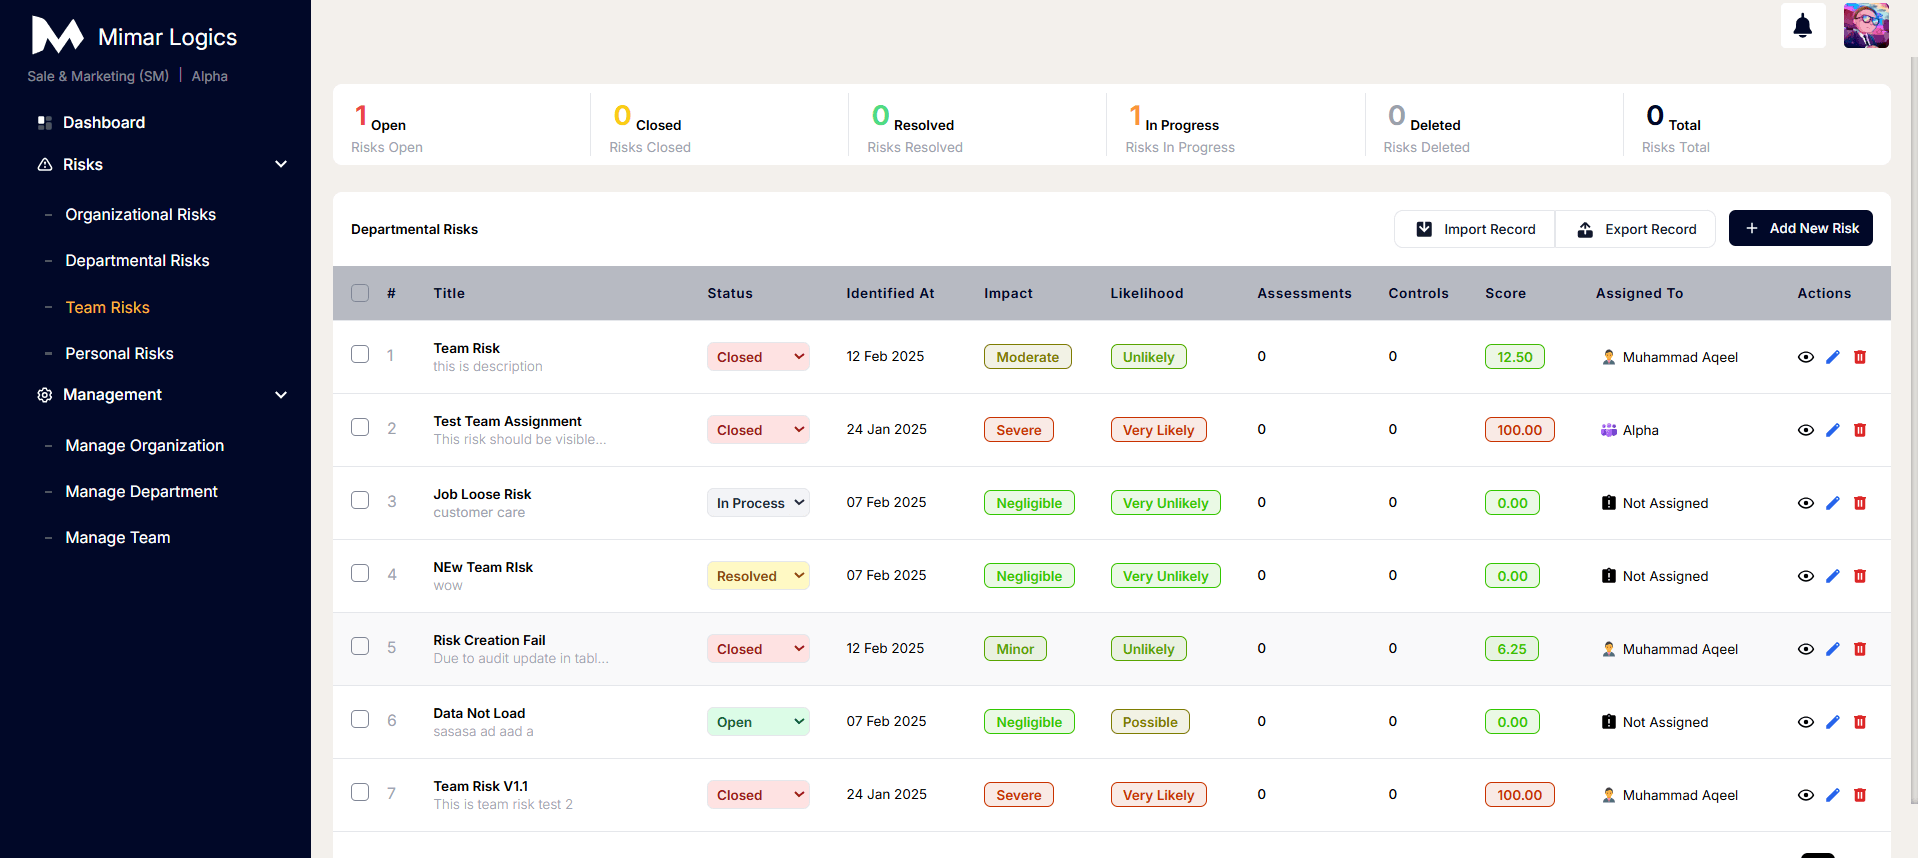Viewport: 1918px width, 858px height.
Task: View the Risk Creation Fail risk details
Action: click(x=1805, y=649)
